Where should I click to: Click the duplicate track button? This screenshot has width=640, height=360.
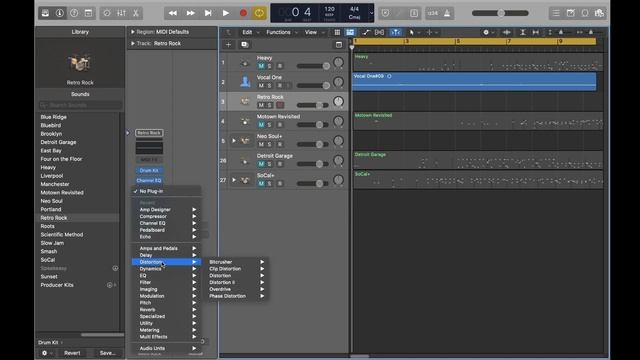pos(244,44)
